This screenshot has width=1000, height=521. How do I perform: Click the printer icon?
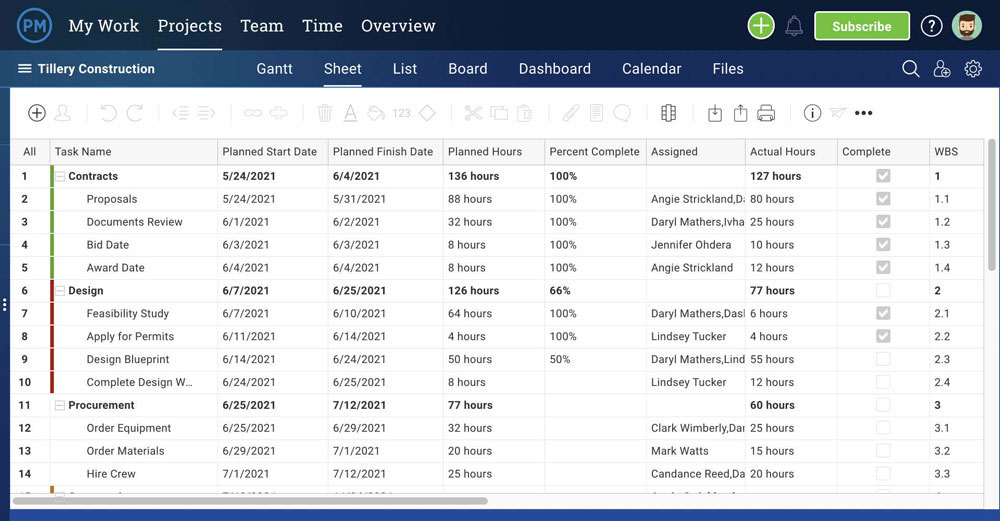pyautogui.click(x=766, y=113)
